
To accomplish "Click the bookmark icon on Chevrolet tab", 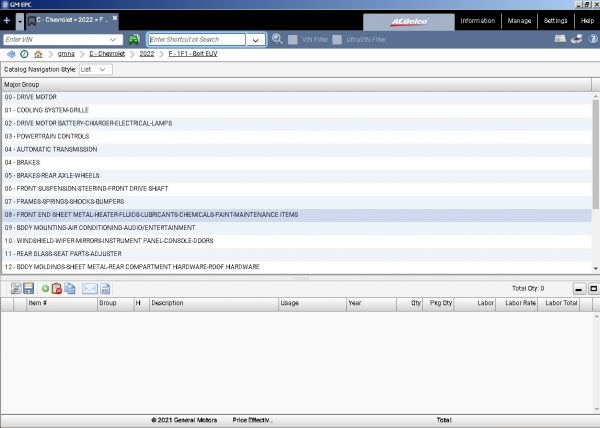I will pos(32,21).
